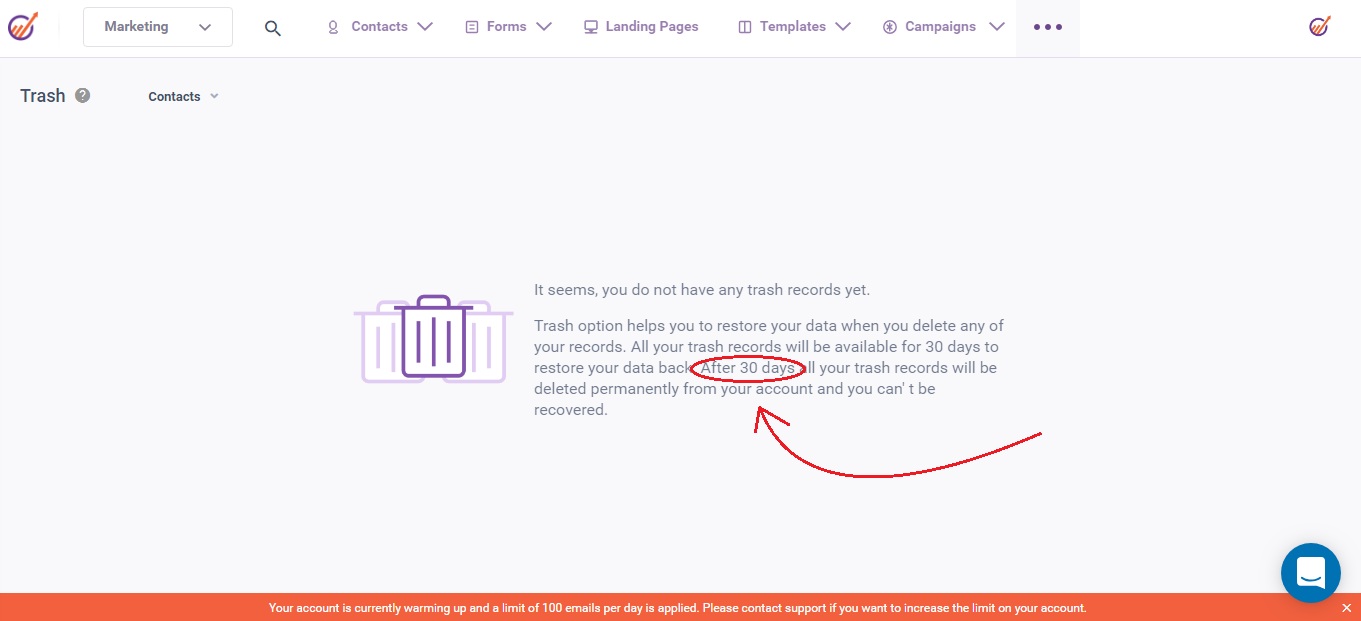This screenshot has height=621, width=1361.
Task: Open the Campaigns navigation menu
Action: 943,27
